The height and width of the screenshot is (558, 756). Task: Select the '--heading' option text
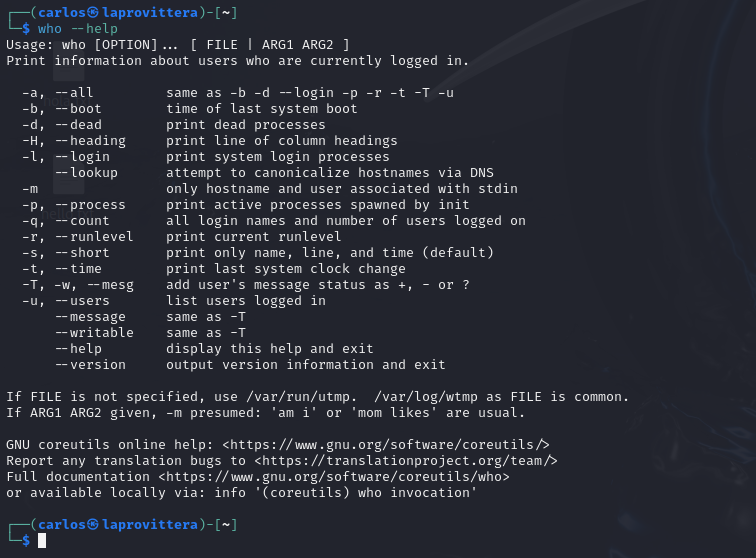click(x=90, y=140)
